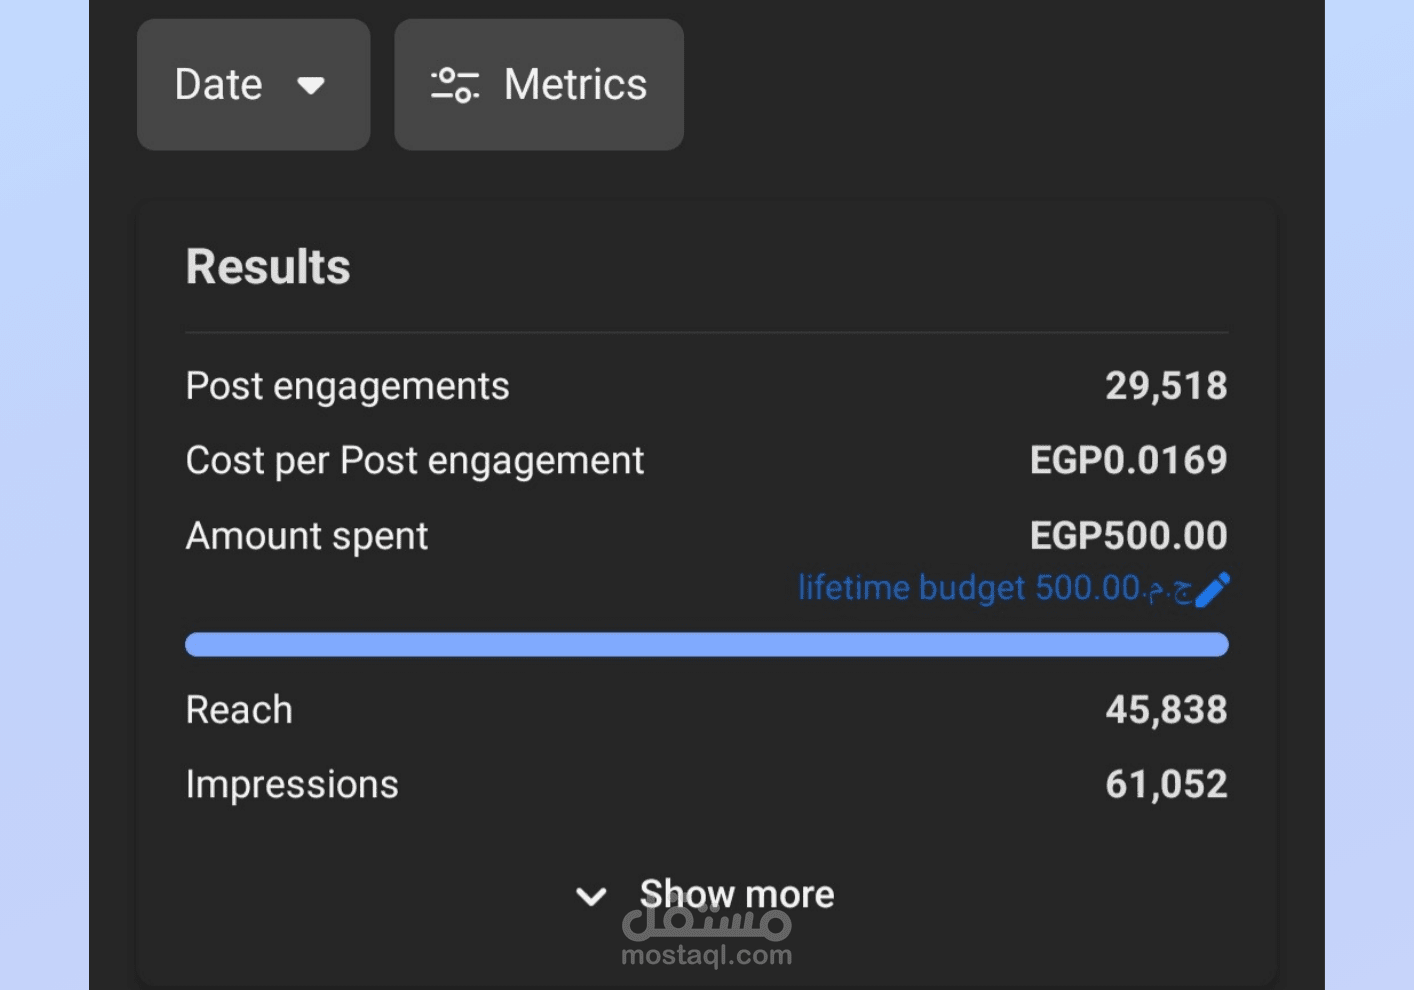Select the Results heading
This screenshot has height=990, width=1414.
(x=268, y=267)
